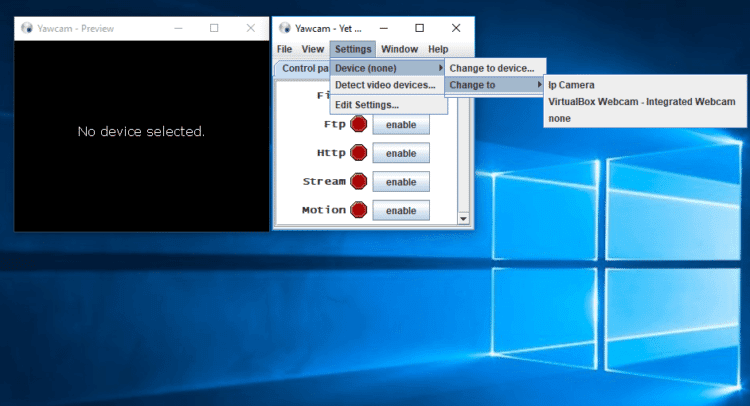The width and height of the screenshot is (750, 406).
Task: Open Edit Settings...
Action: point(388,105)
